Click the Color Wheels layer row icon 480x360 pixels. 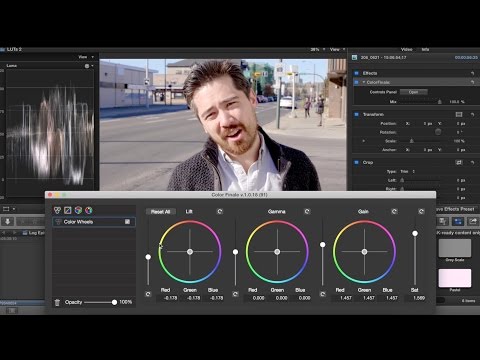(58, 222)
